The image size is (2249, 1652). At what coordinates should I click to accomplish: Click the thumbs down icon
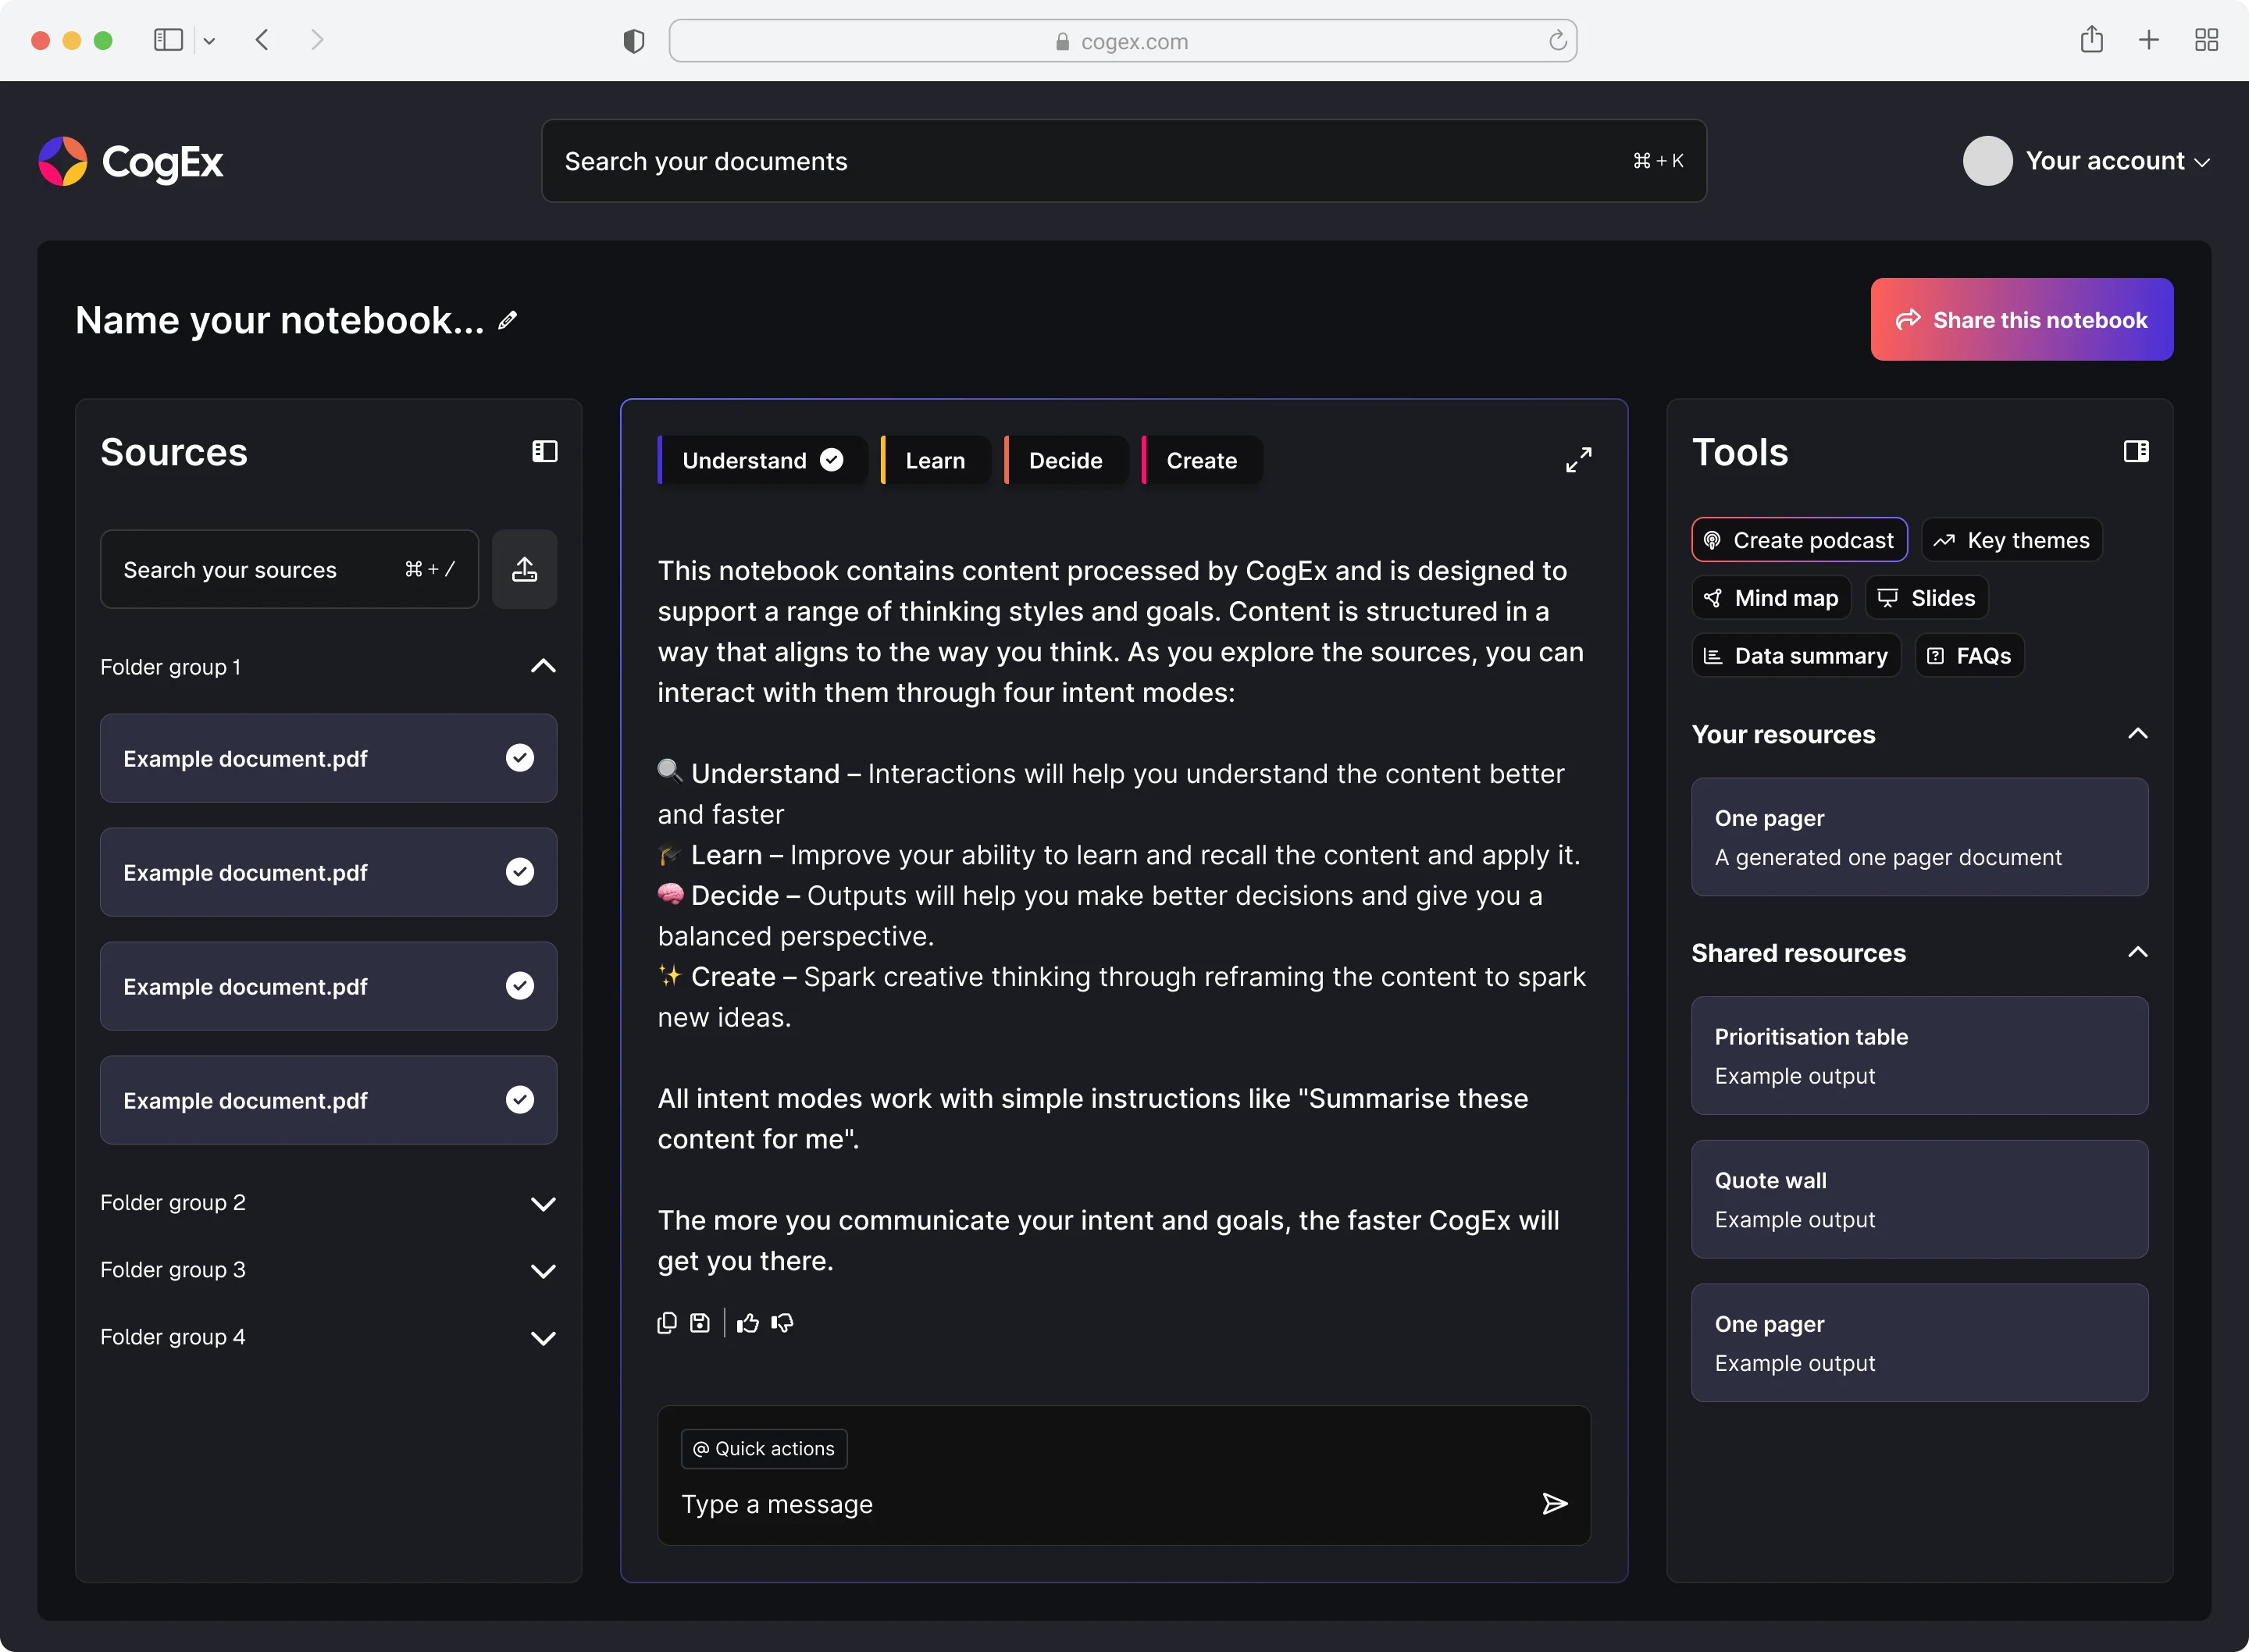pos(783,1323)
